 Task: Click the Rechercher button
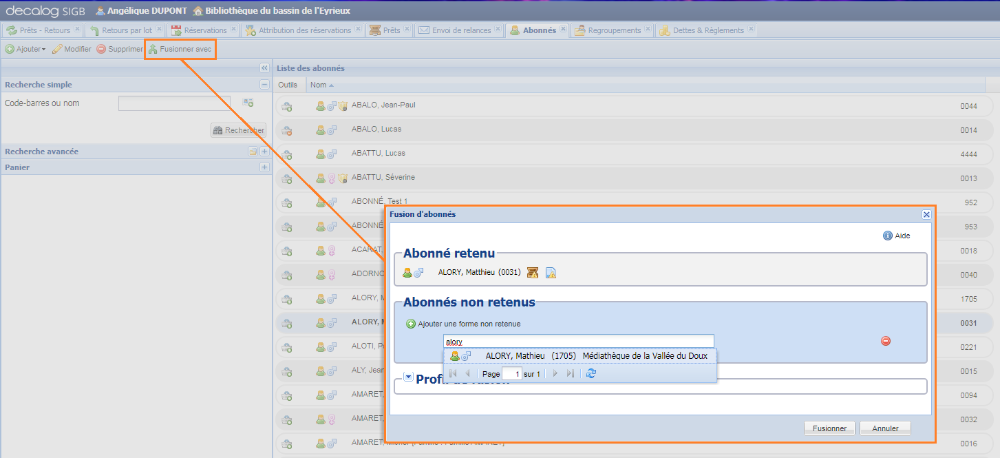238,130
